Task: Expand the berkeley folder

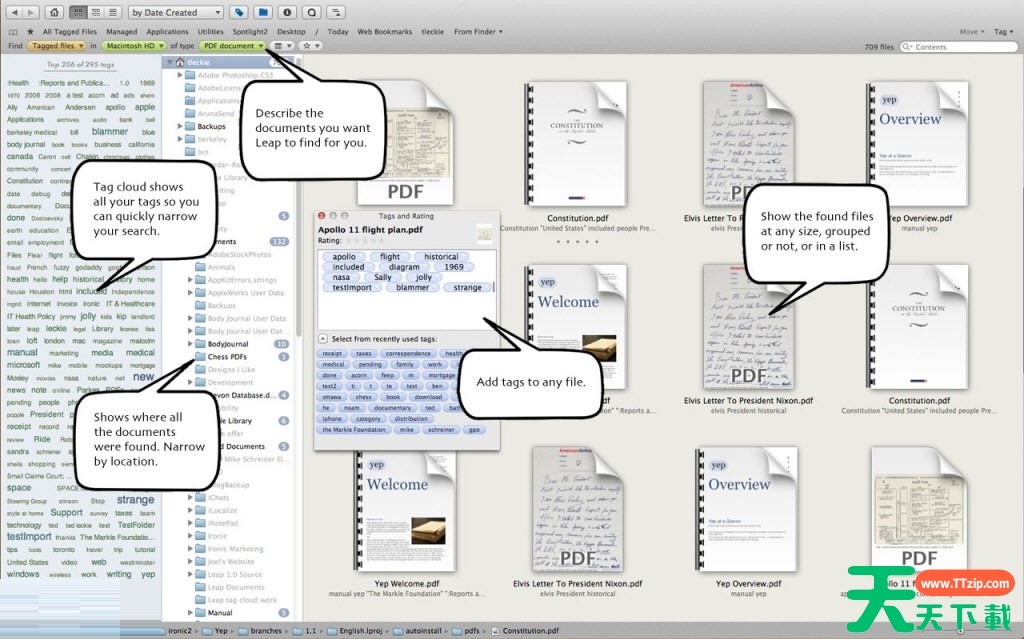Action: tap(180, 139)
